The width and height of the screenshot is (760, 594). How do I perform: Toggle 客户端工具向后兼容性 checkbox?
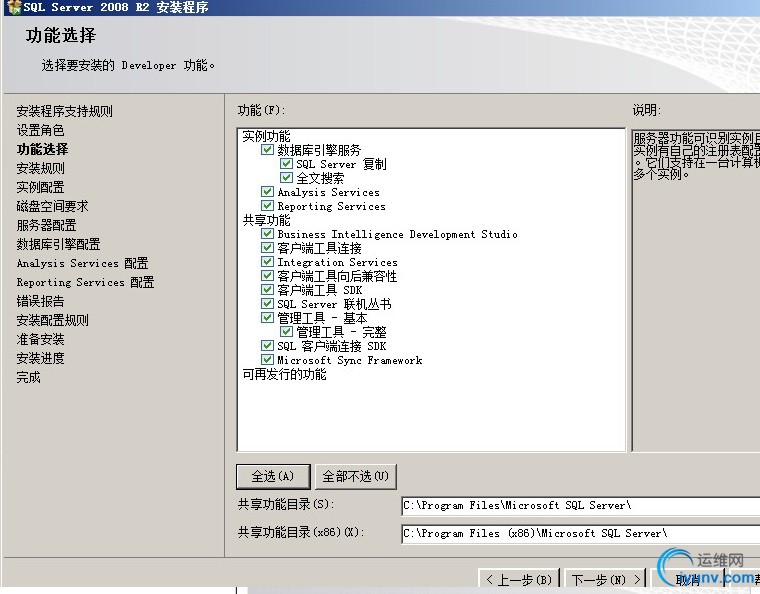coord(267,276)
